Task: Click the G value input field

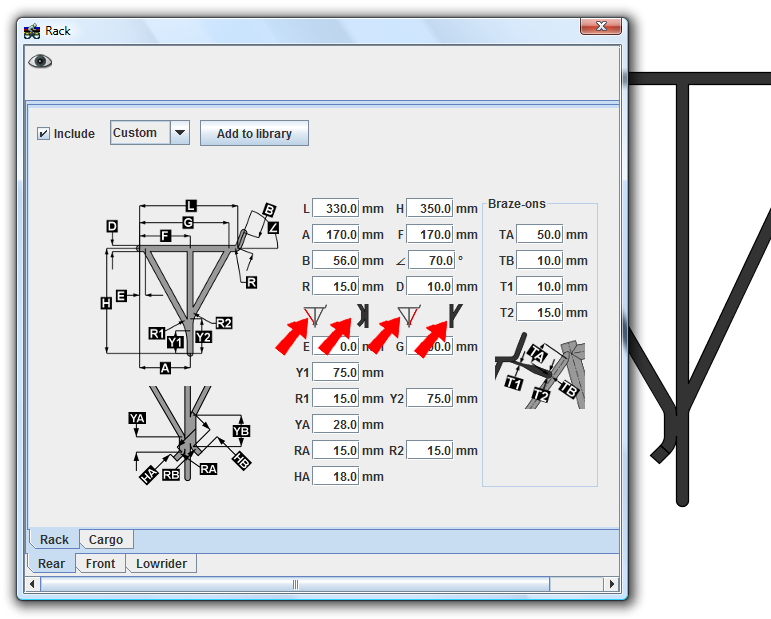Action: tap(429, 347)
